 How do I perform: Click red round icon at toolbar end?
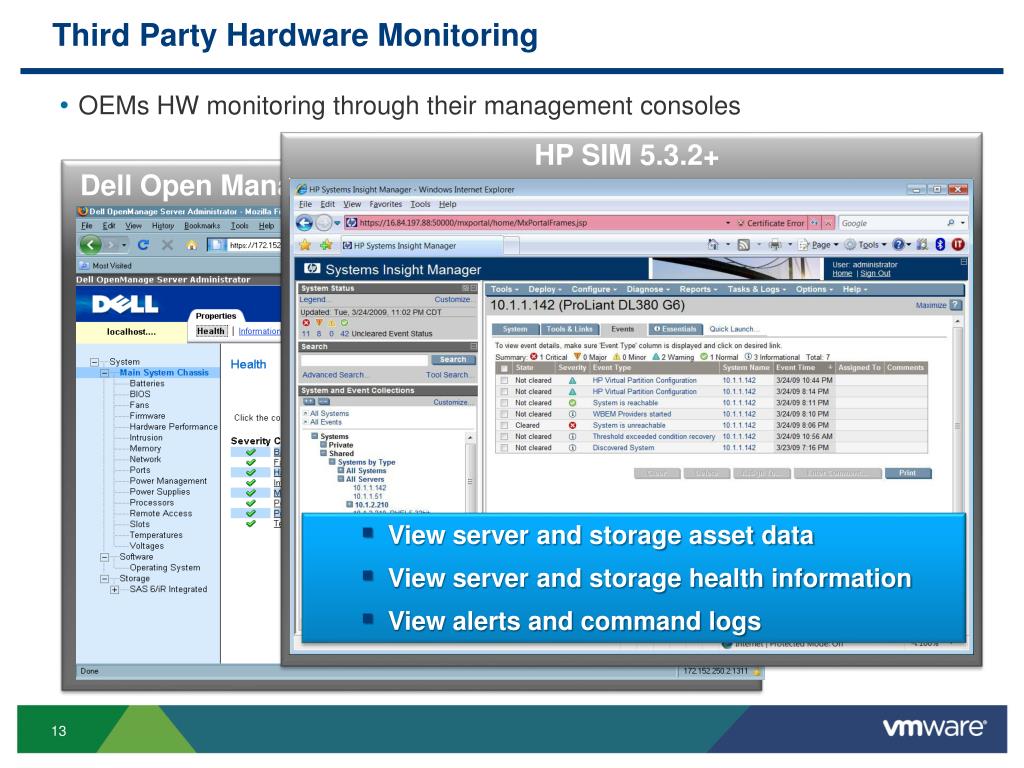958,244
